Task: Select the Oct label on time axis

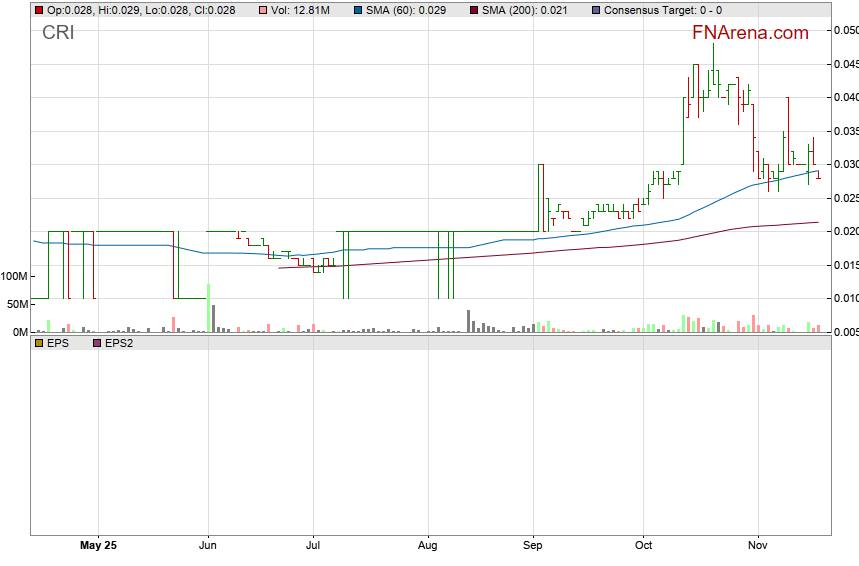Action: pos(643,546)
